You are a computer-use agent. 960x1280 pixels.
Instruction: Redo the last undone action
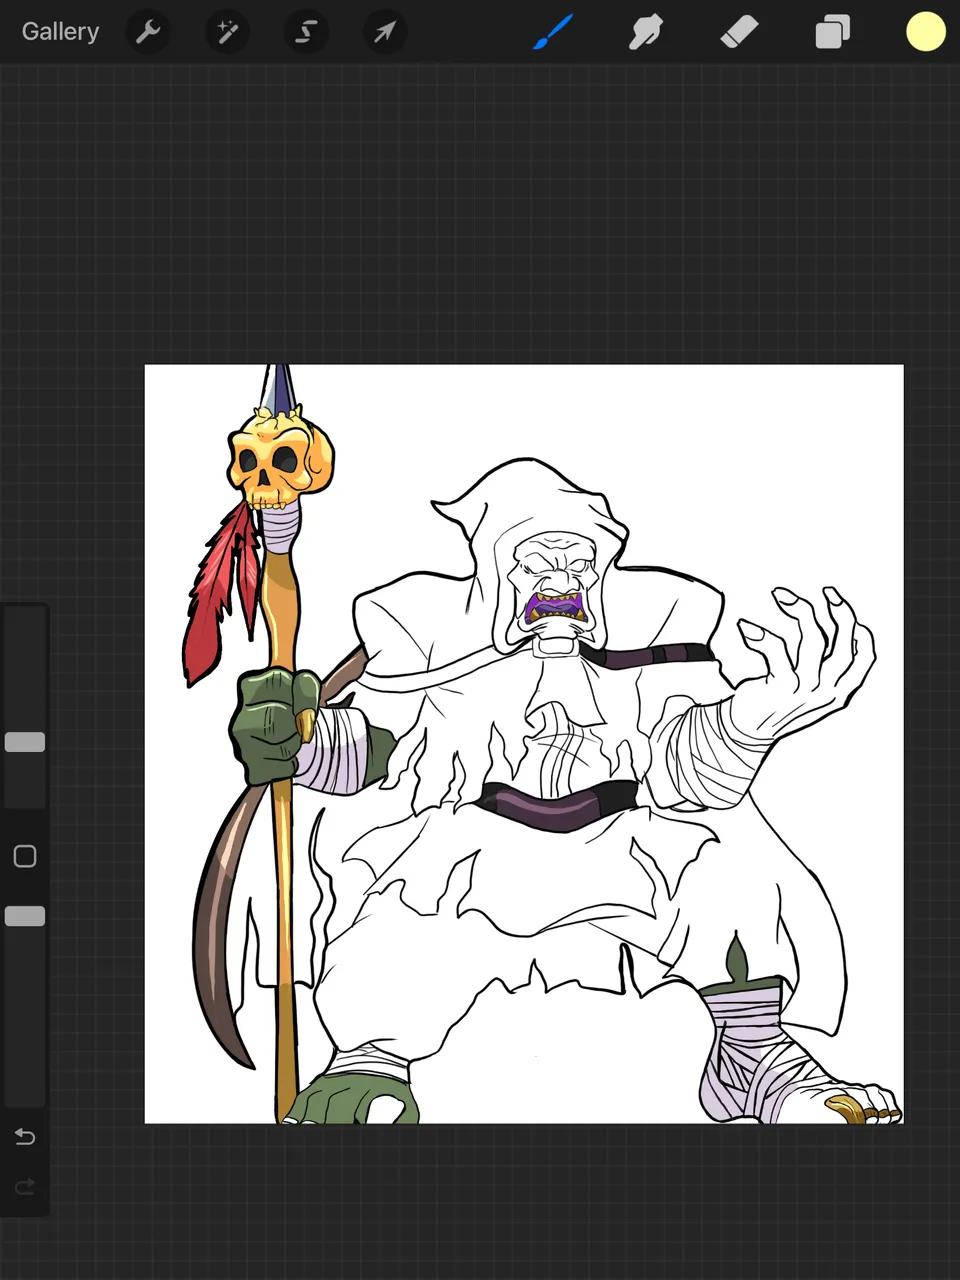point(25,1187)
